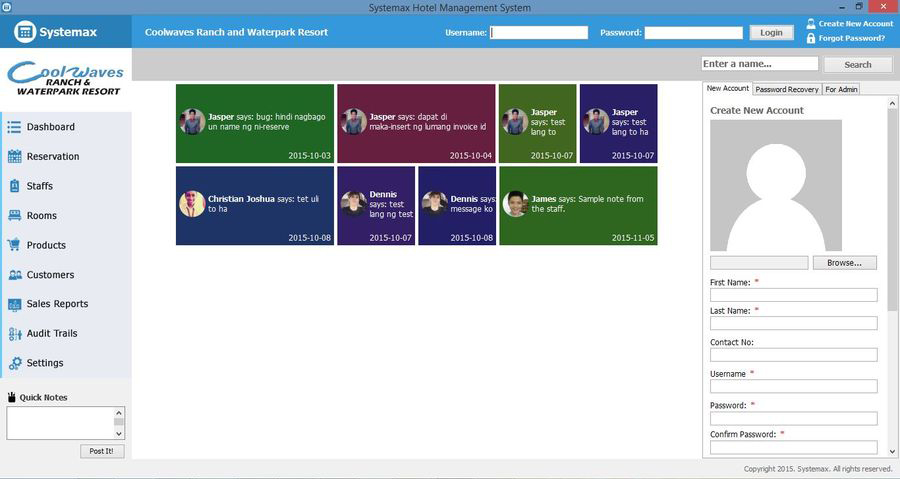Screen dimensions: 900x479
Task: Open the For Admin tab
Action: 841,89
